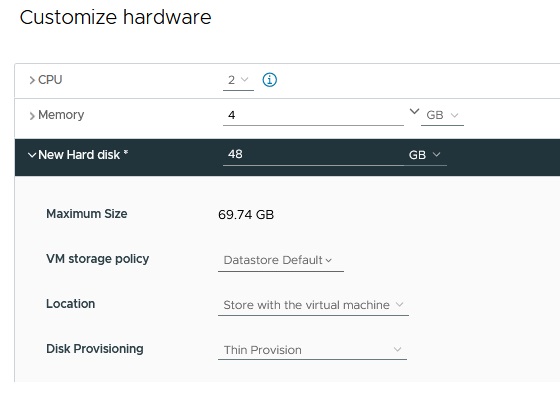Expand the Memory section chevron

pyautogui.click(x=32, y=116)
